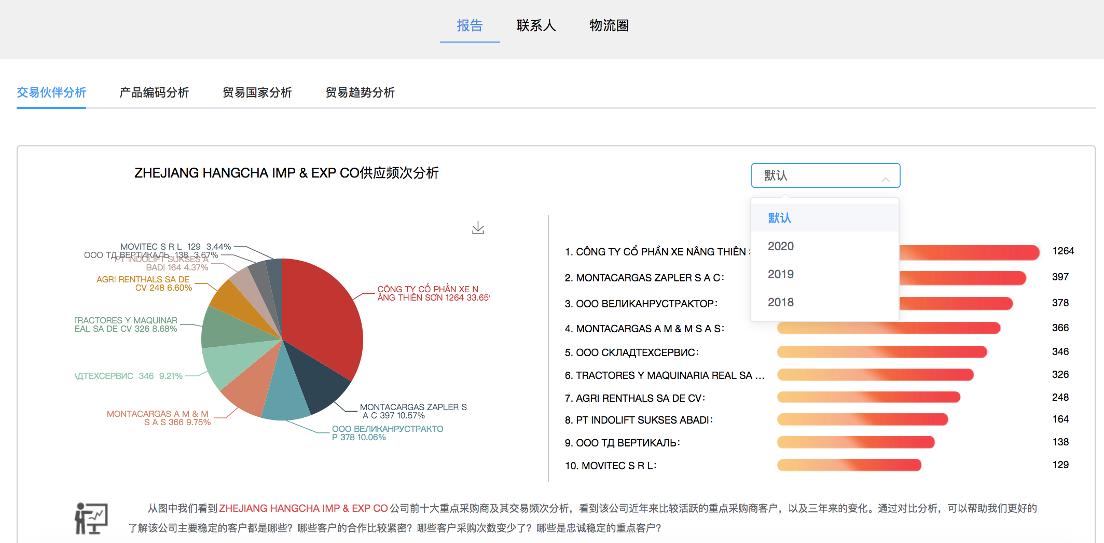1104x543 pixels.
Task: Click ranking label 5. ООО СКЛАДТЕХСЕРВИС
Action: pyautogui.click(x=634, y=352)
